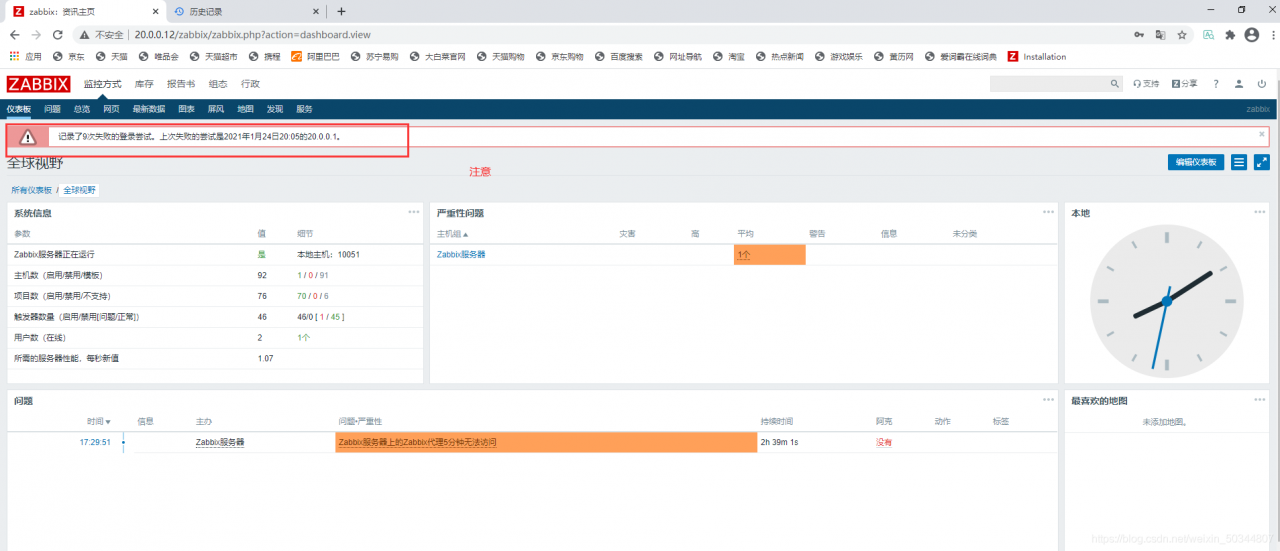Viewport: 1280px width, 551px height.
Task: Select 服务 submenu tab
Action: point(305,109)
